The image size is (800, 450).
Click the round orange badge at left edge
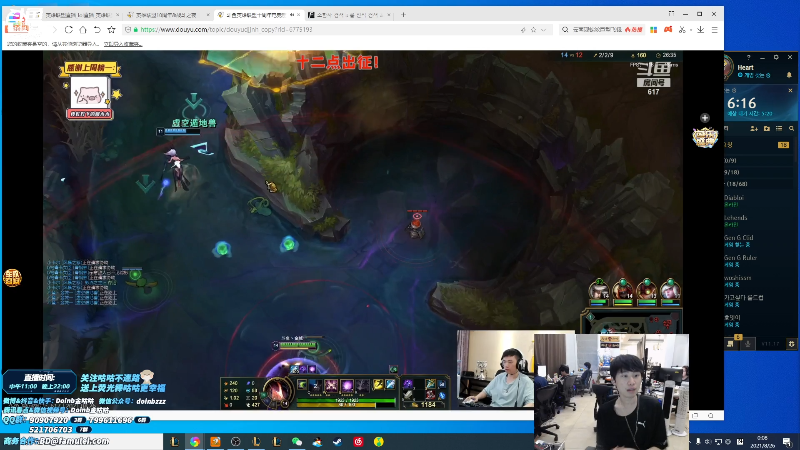[x=12, y=278]
